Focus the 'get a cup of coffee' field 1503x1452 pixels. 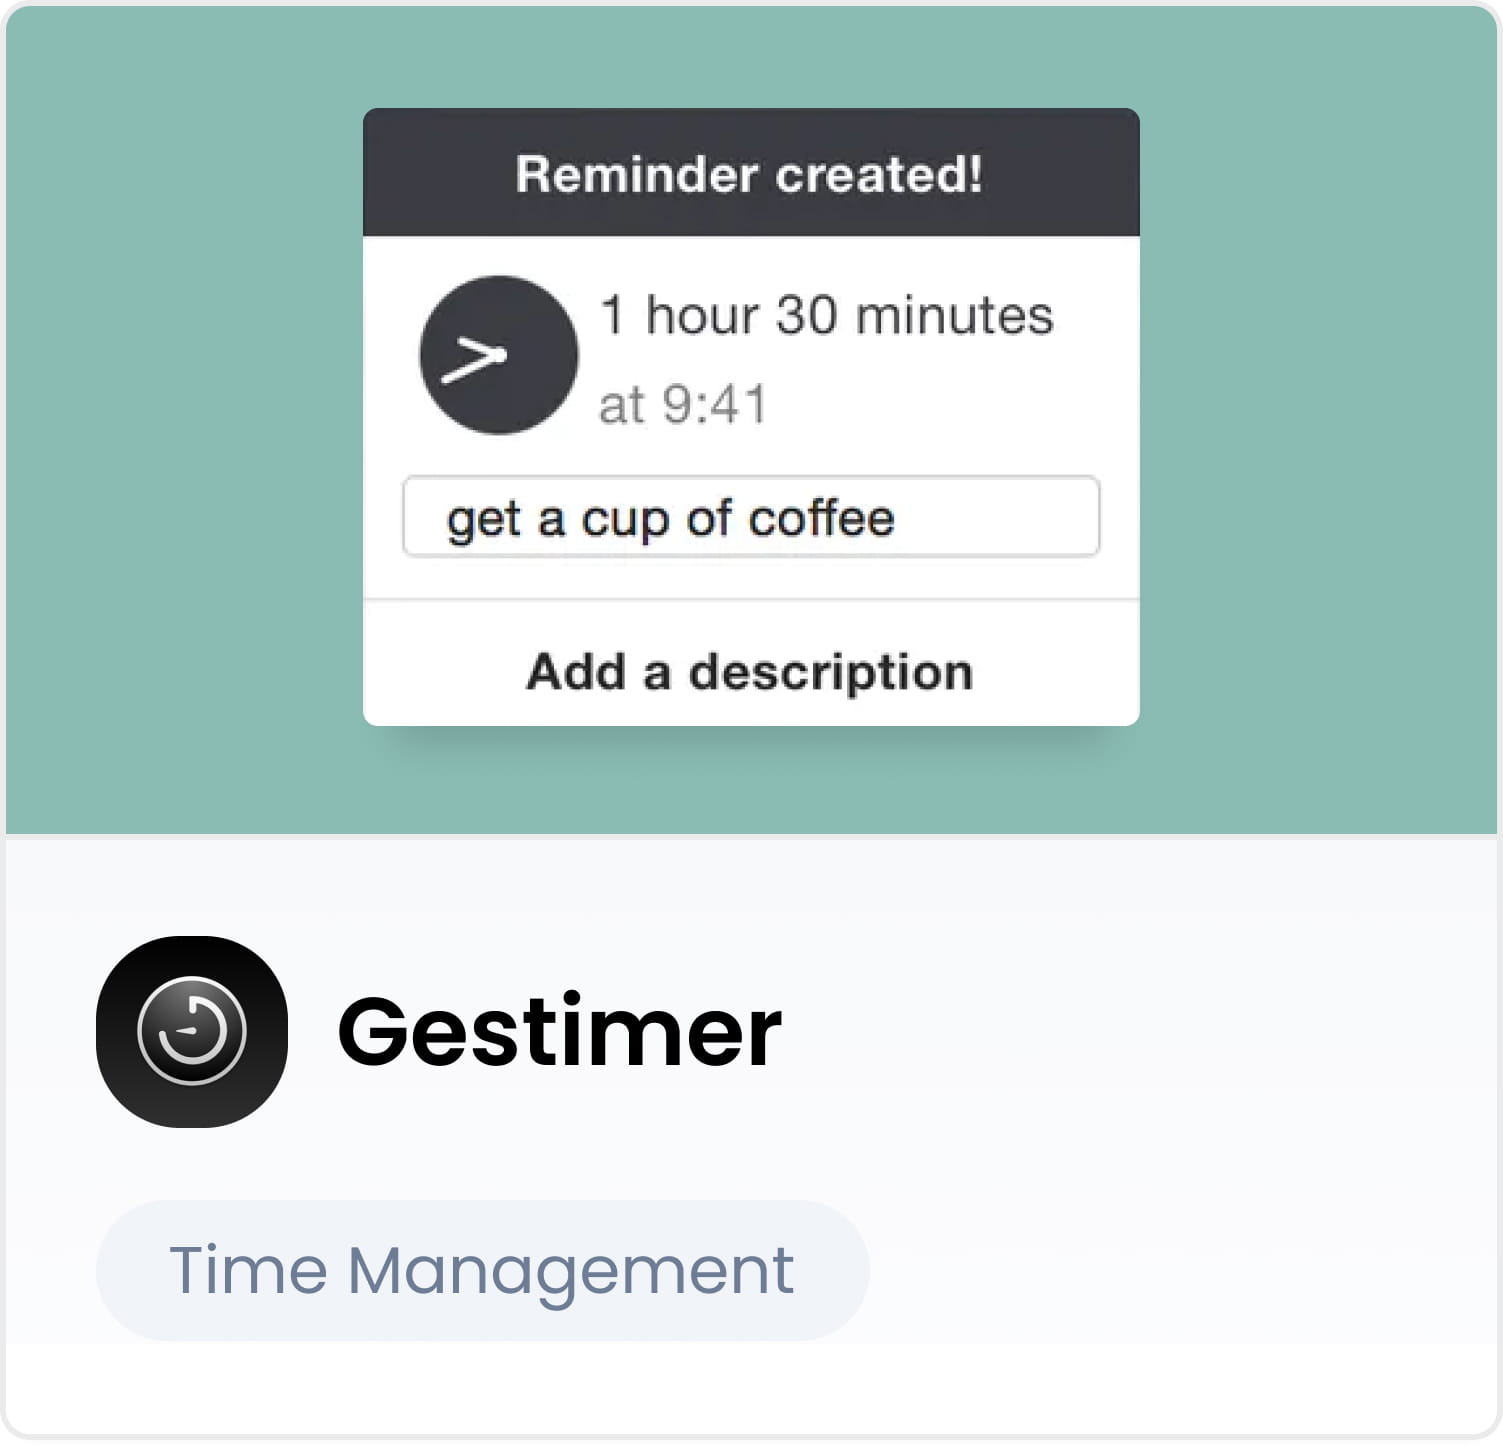(x=751, y=517)
